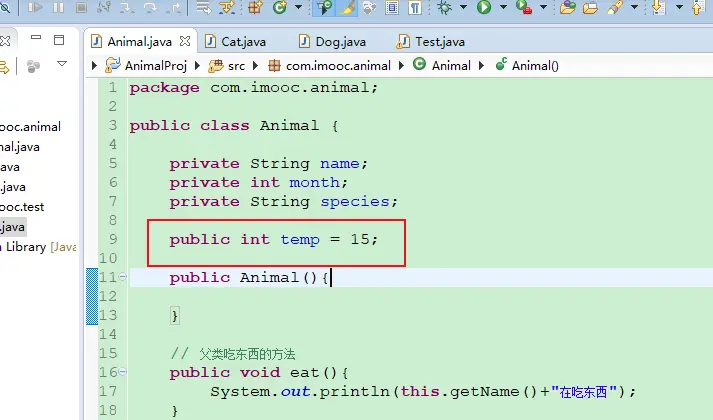This screenshot has height=420, width=713.
Task: Click the green Run icon
Action: 484,7
